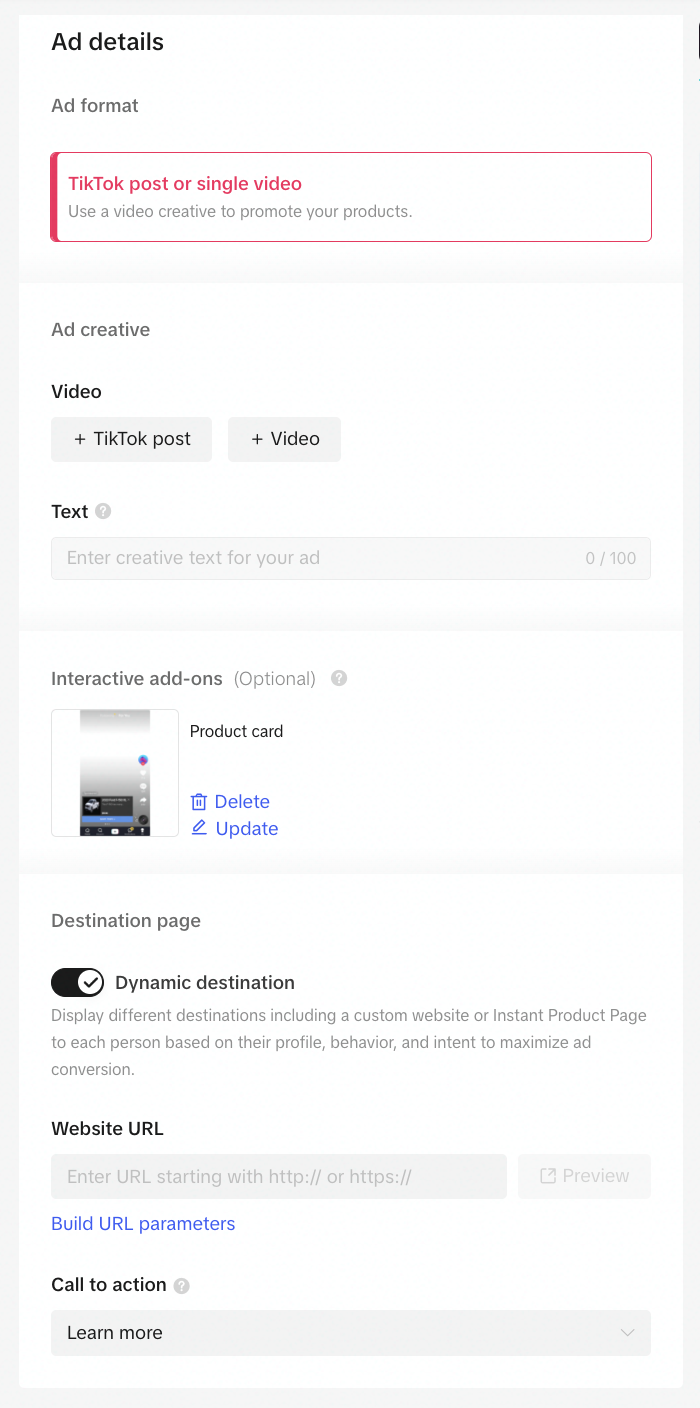Open Call to action help icon

point(181,1286)
